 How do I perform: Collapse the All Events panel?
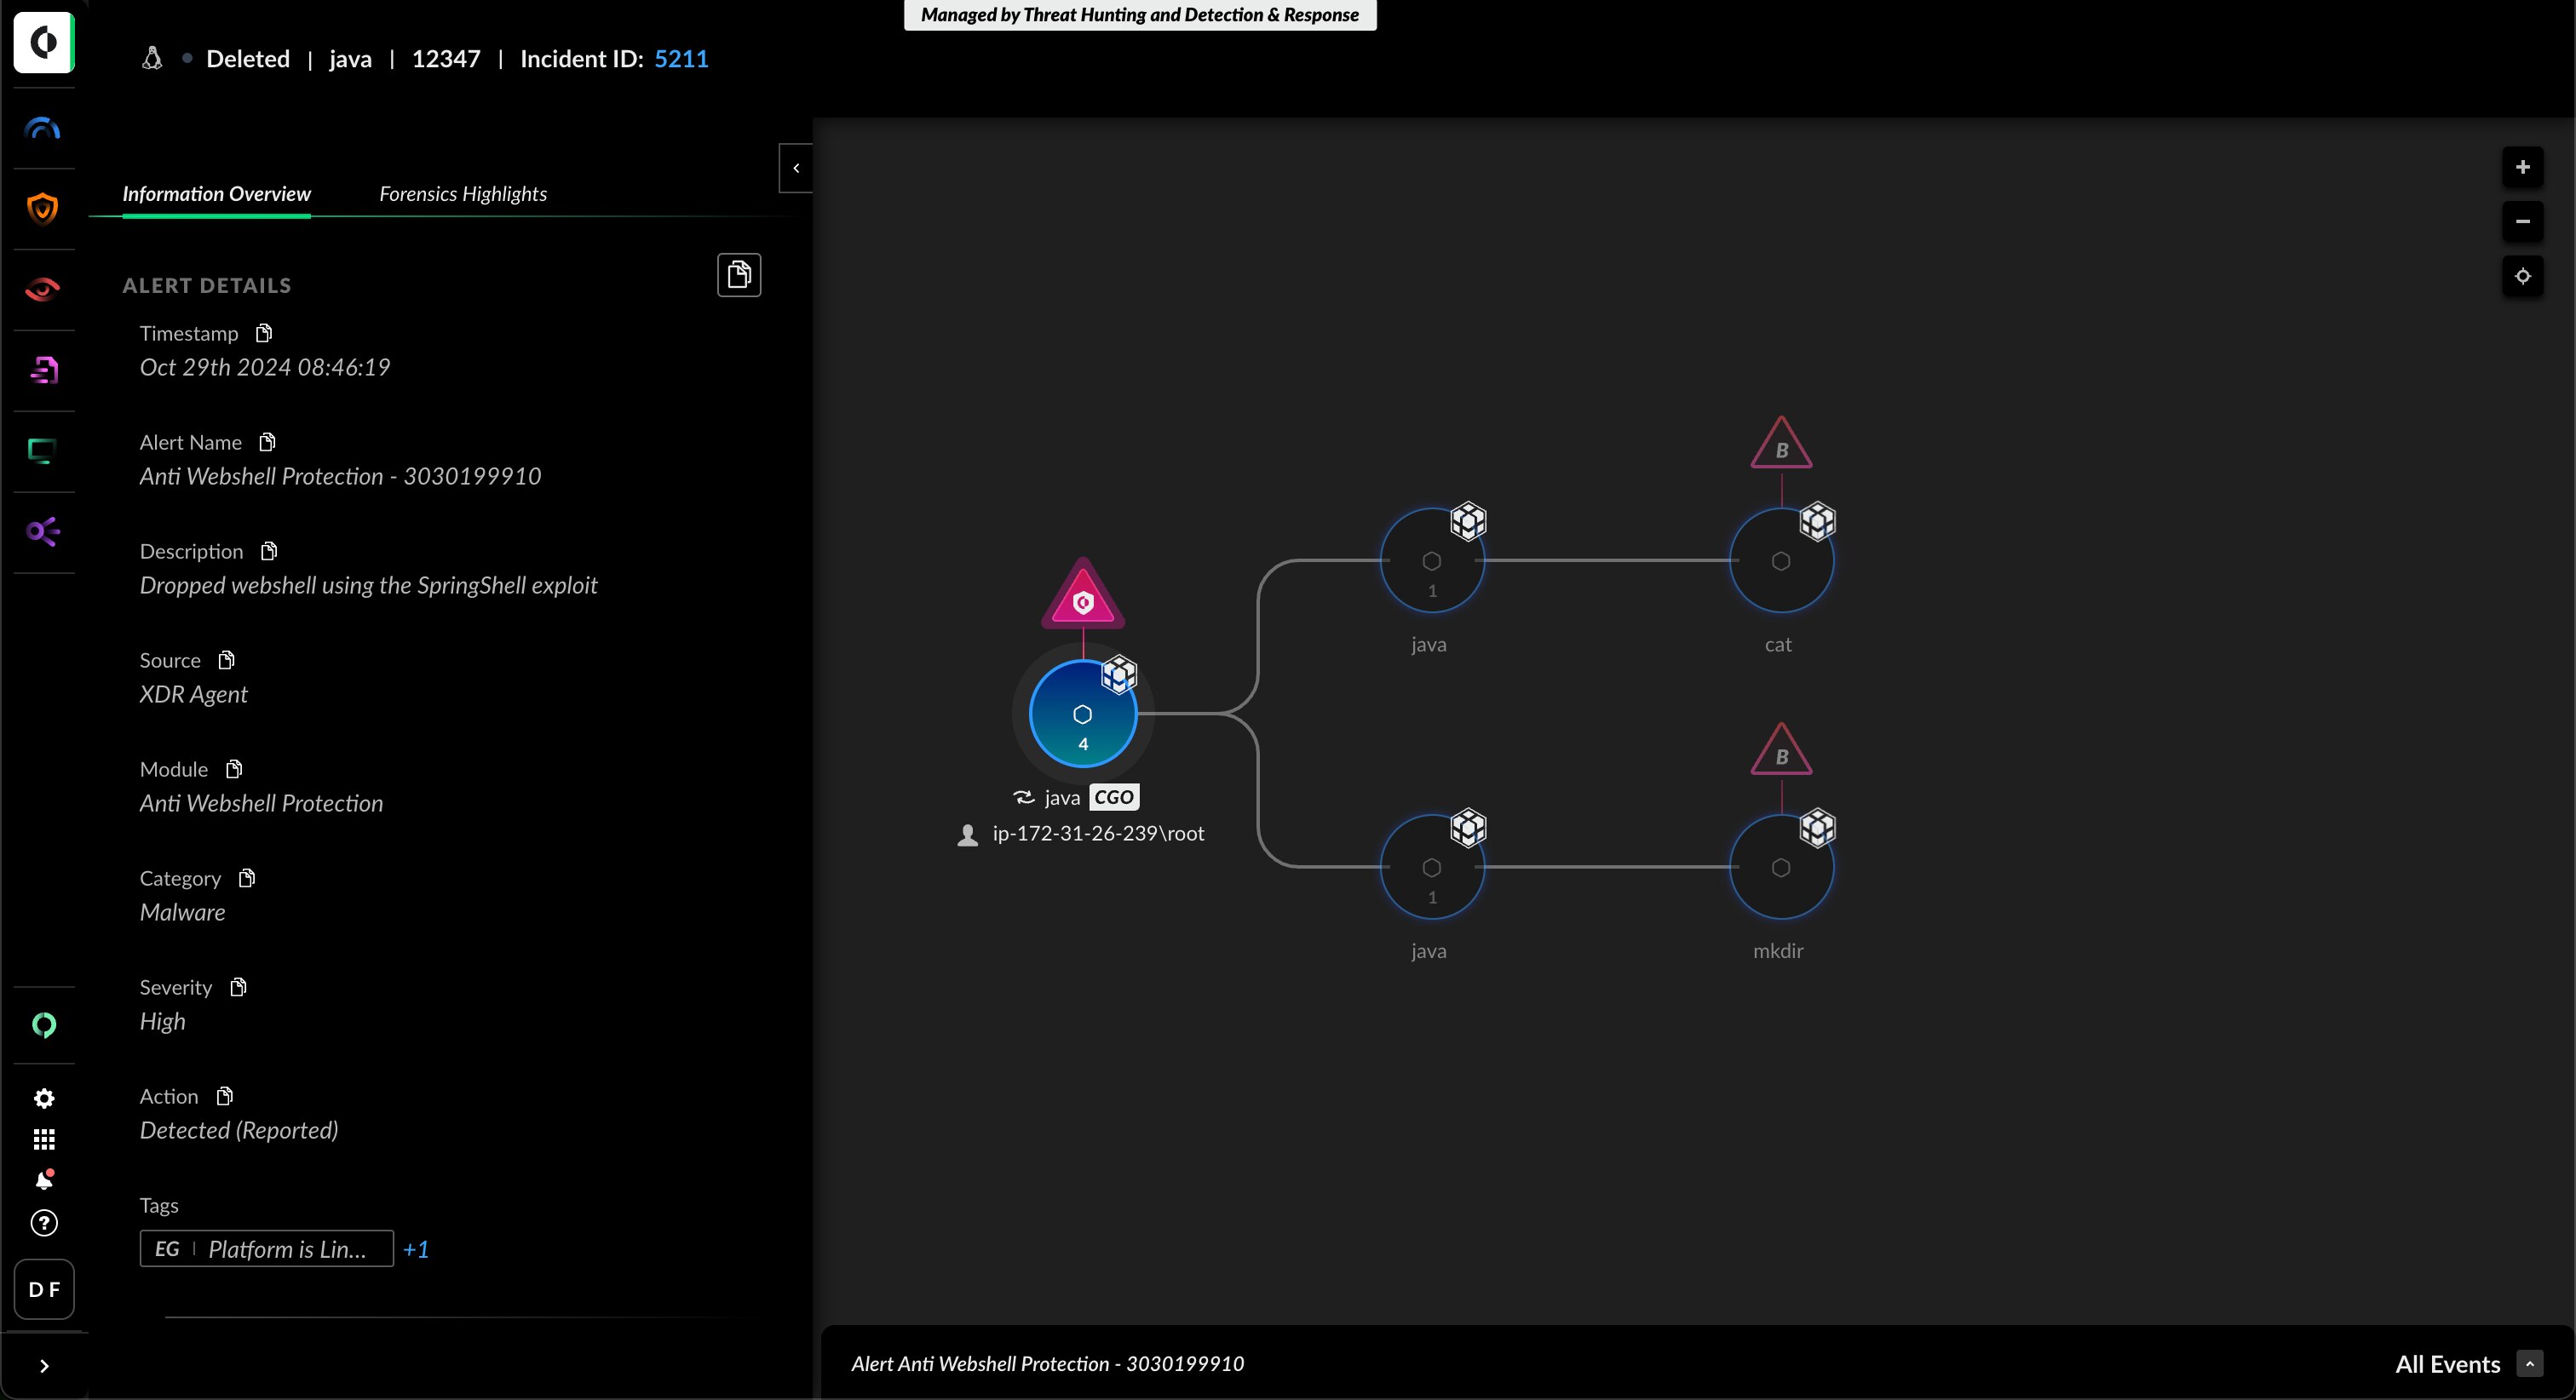click(x=2530, y=1363)
